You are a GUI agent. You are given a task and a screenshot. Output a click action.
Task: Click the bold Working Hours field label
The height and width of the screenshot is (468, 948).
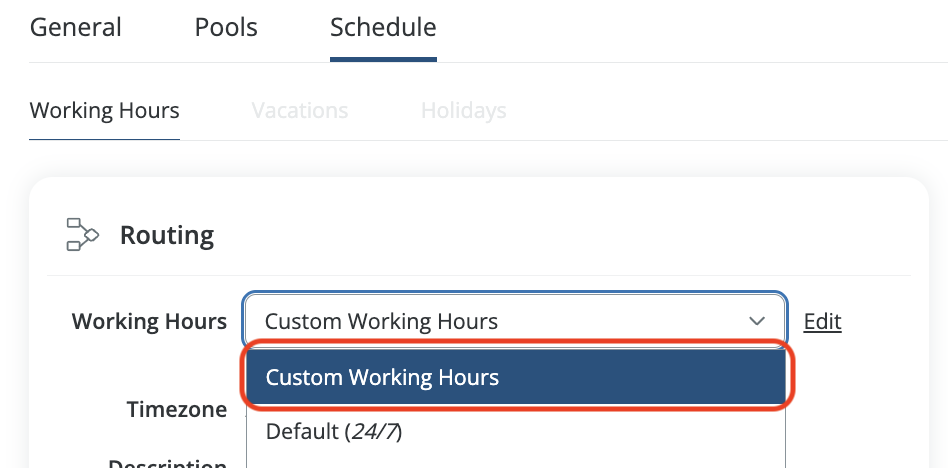pyautogui.click(x=149, y=321)
